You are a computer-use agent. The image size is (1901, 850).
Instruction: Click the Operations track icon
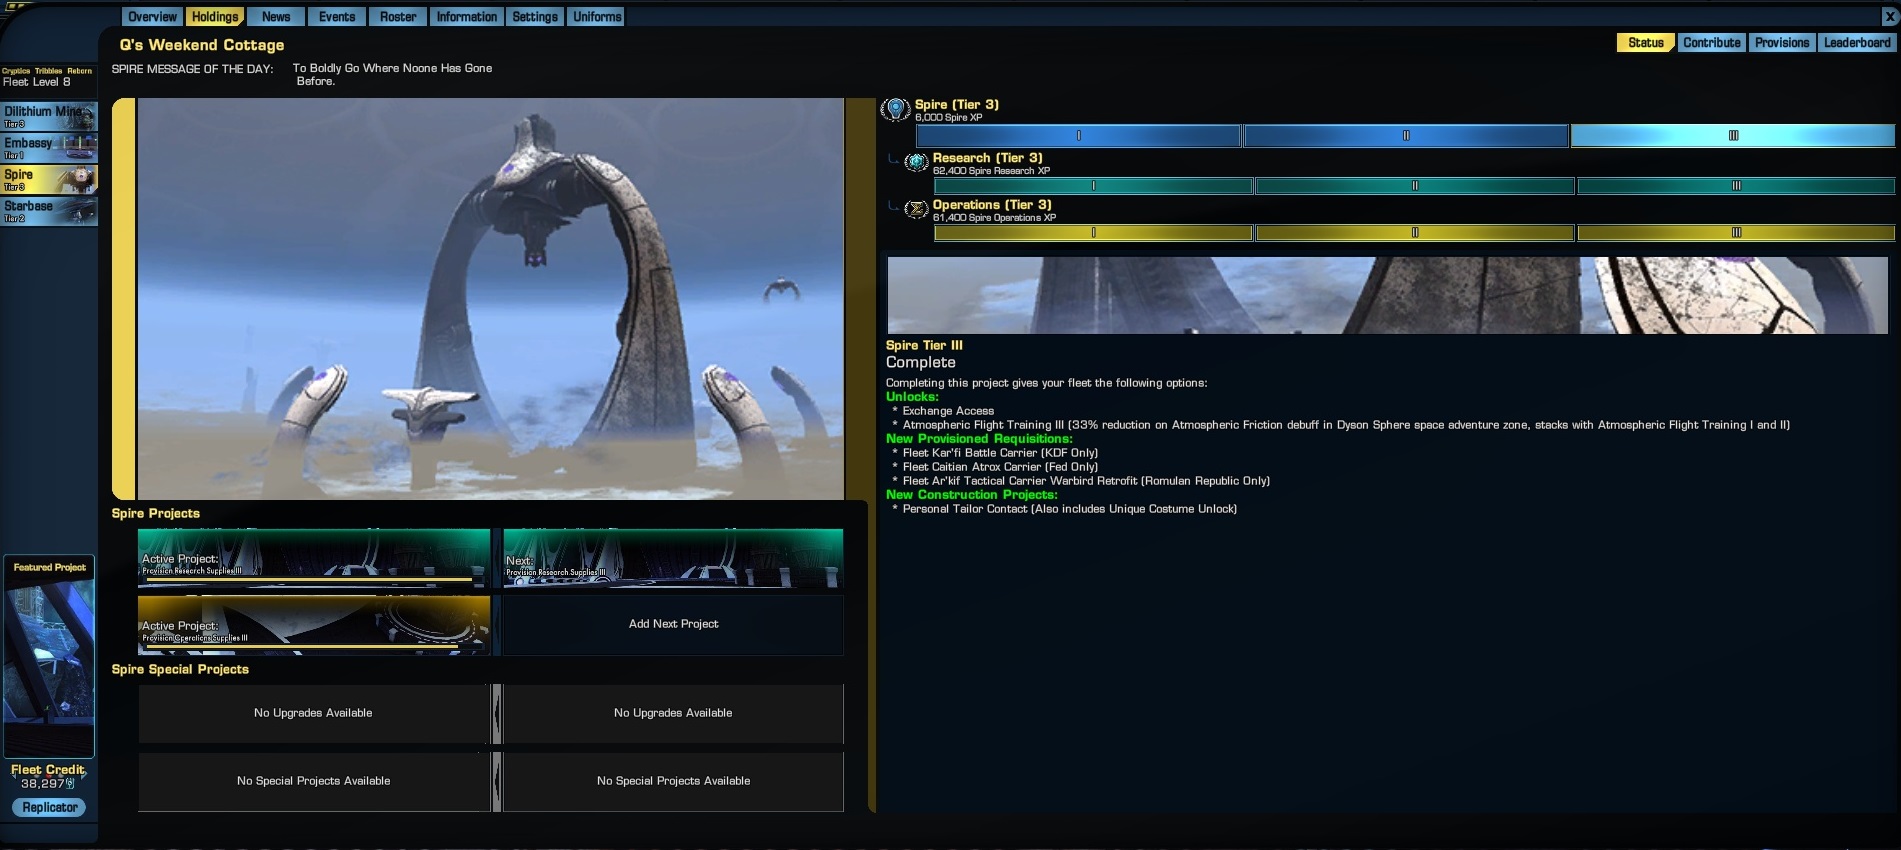pos(916,209)
